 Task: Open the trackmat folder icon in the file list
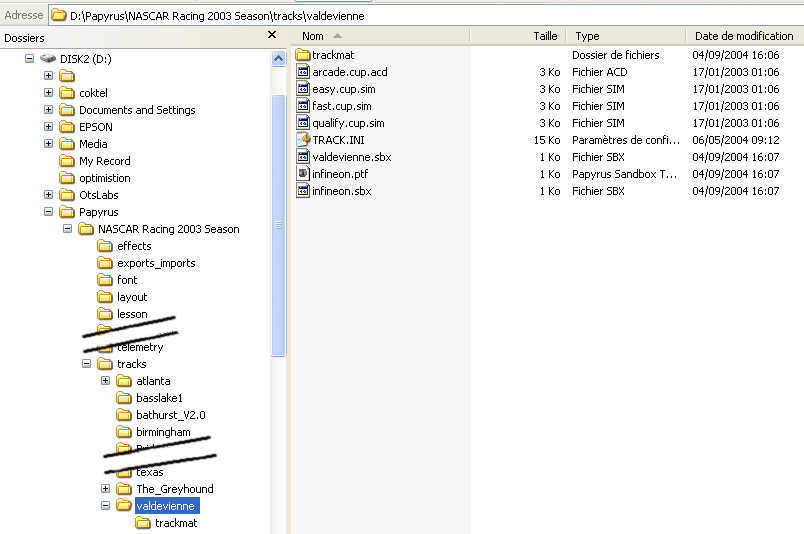click(303, 54)
